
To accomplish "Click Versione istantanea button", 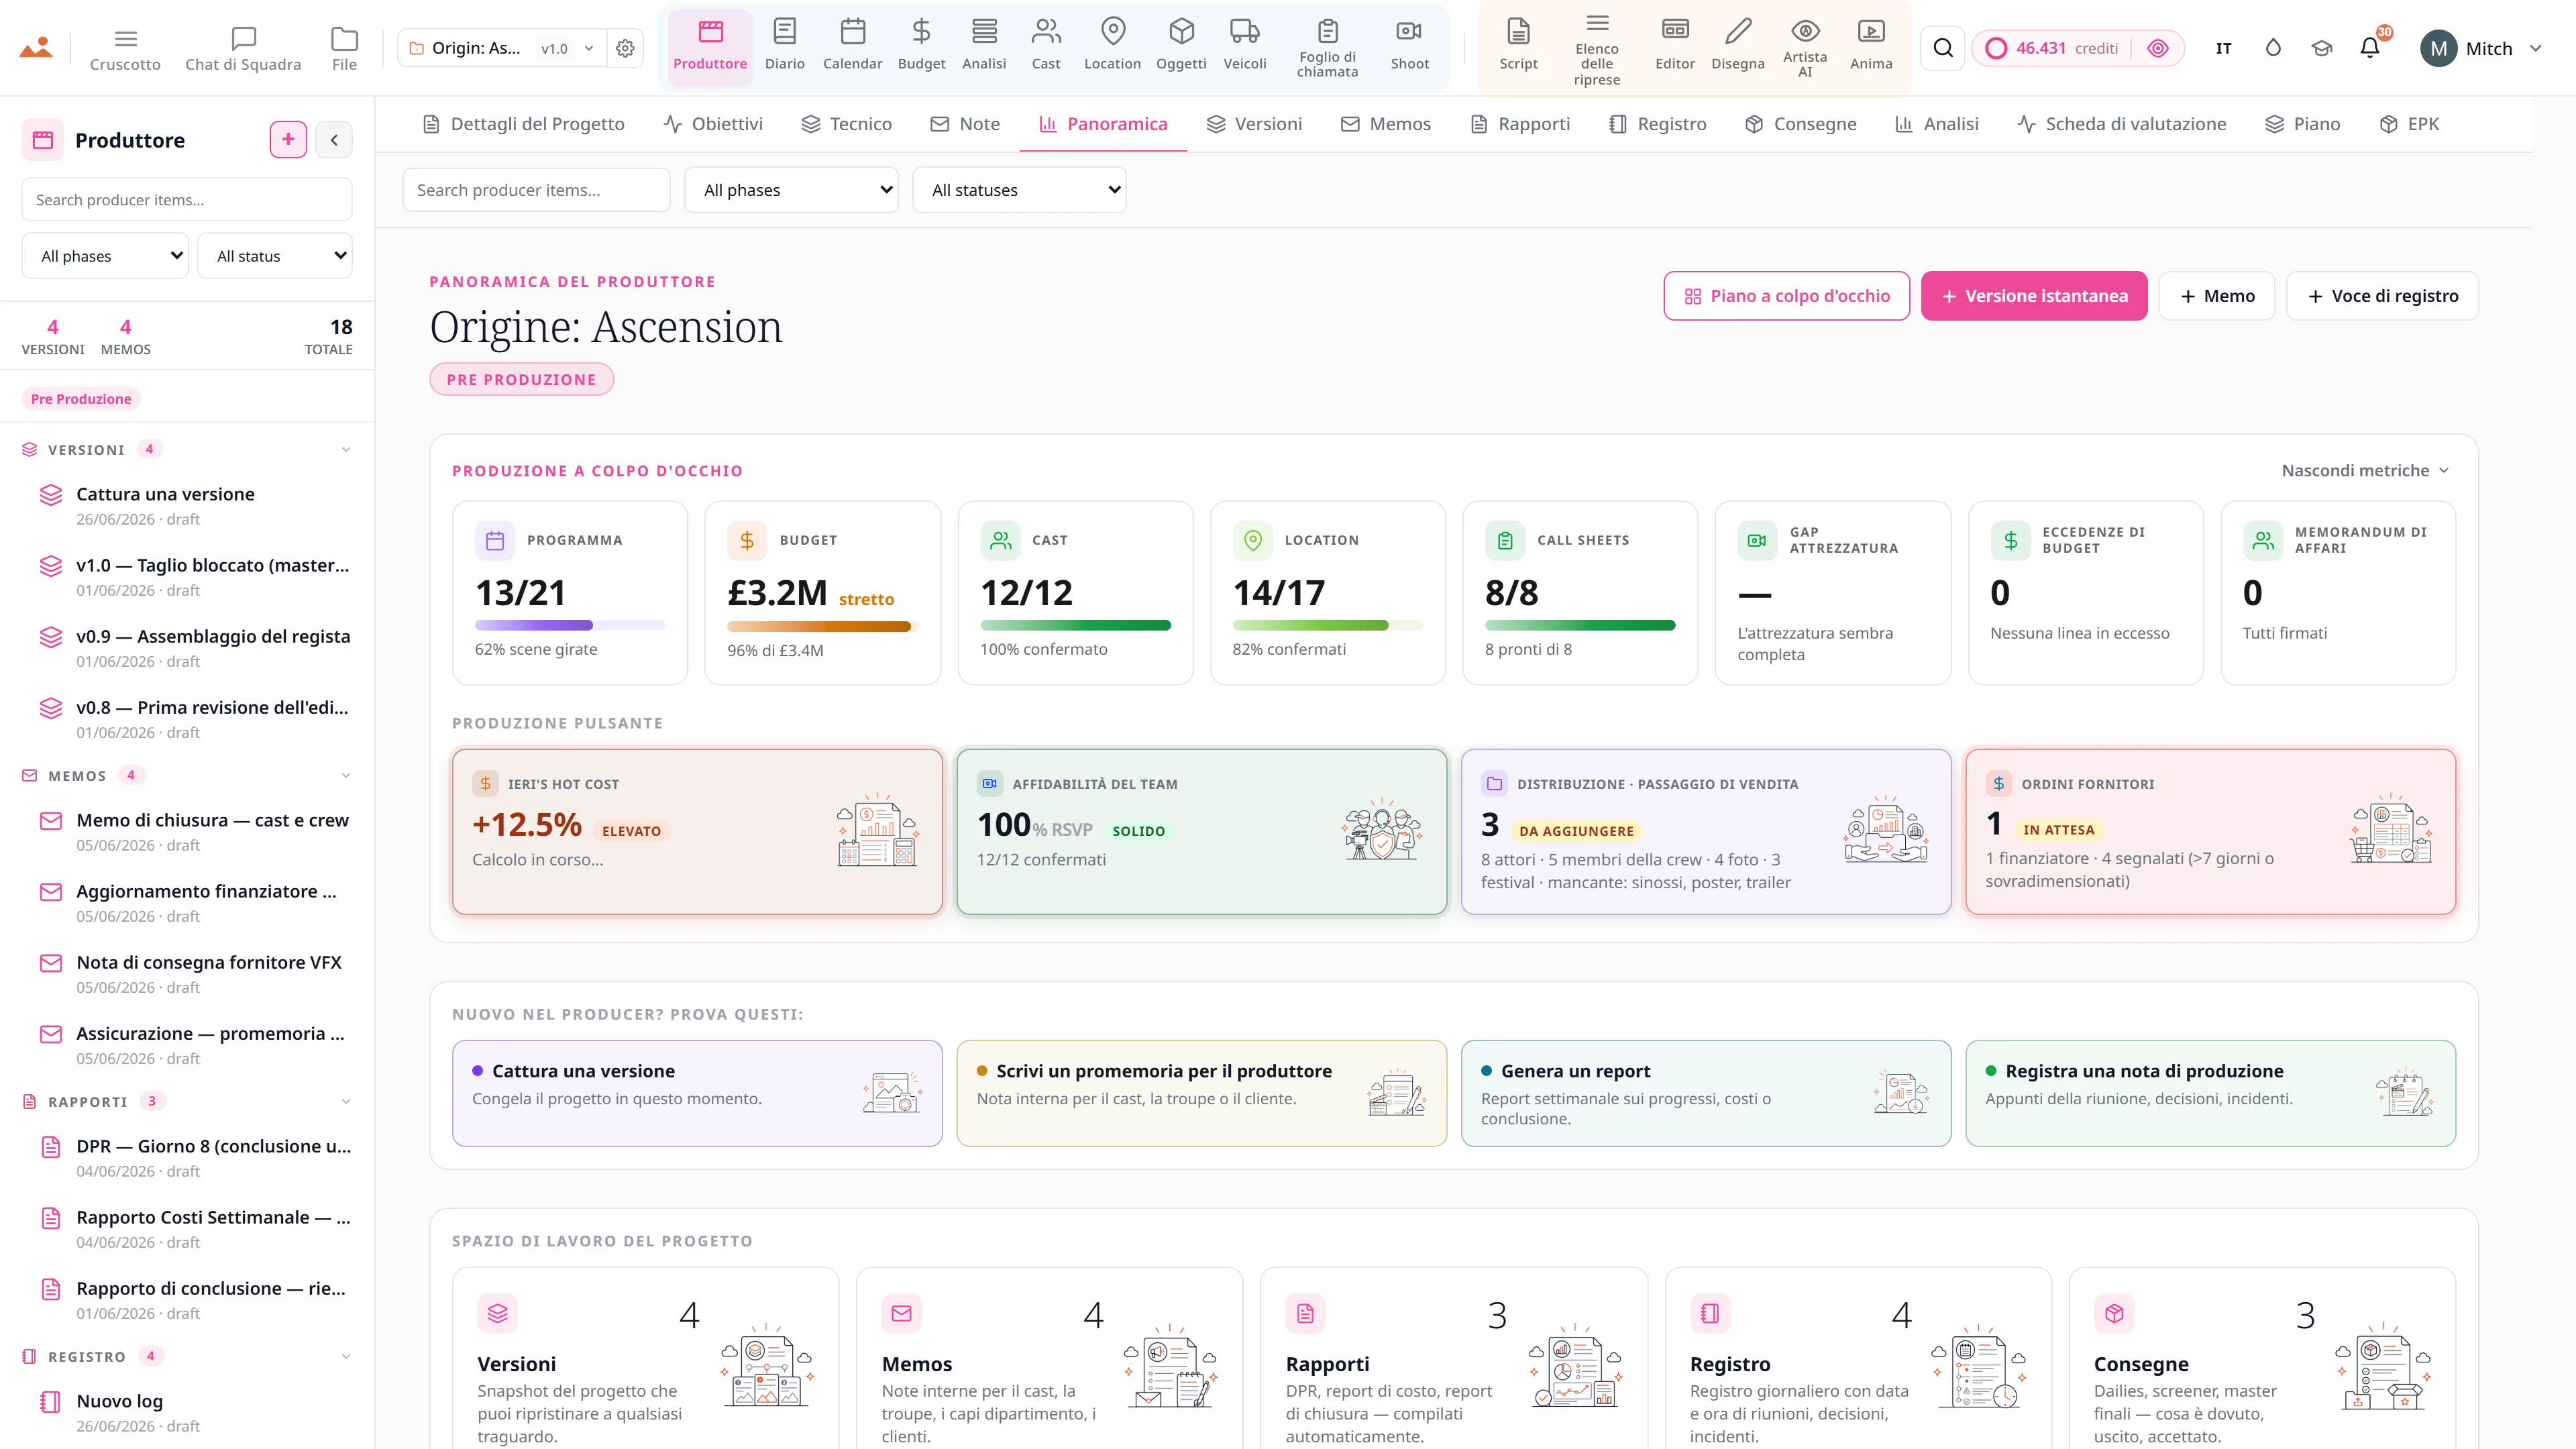I will 2034,296.
